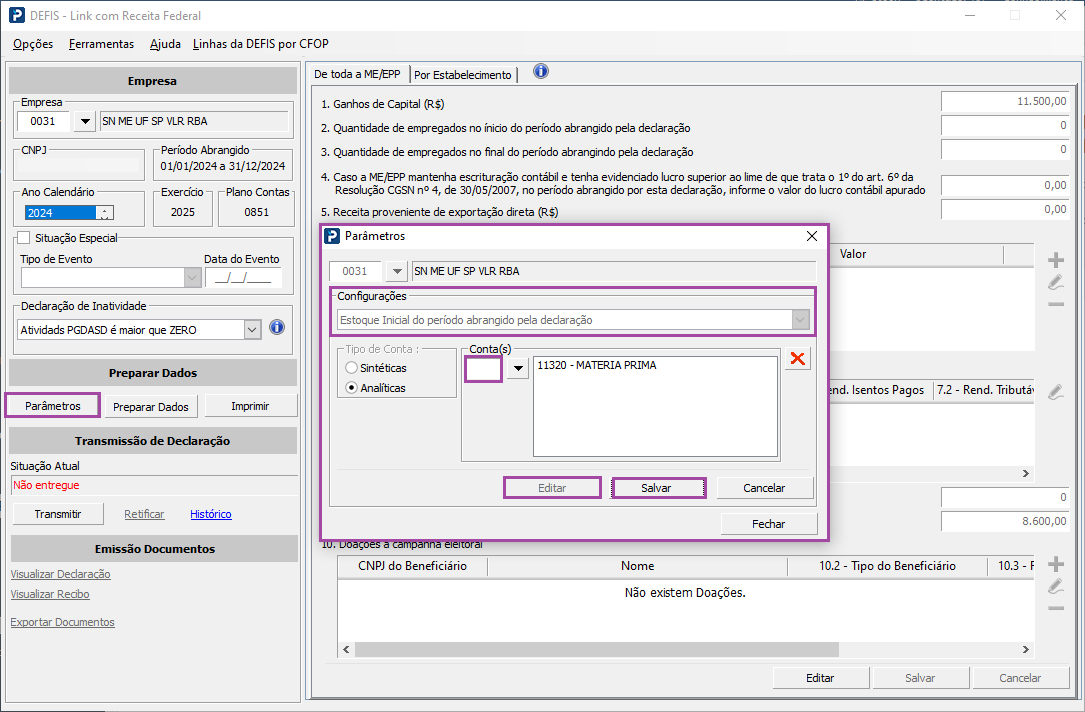Screen dimensions: 1085x712
Task: Click pencil icon beside Rend. Isentos Pagos table
Action: point(1055,391)
